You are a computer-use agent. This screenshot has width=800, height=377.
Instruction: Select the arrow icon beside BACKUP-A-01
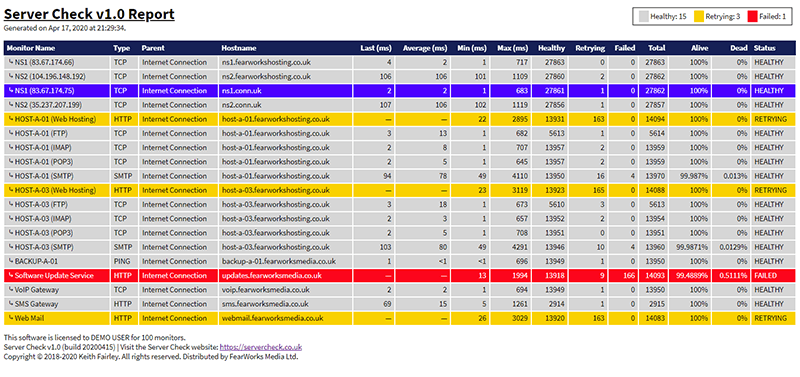click(x=10, y=261)
